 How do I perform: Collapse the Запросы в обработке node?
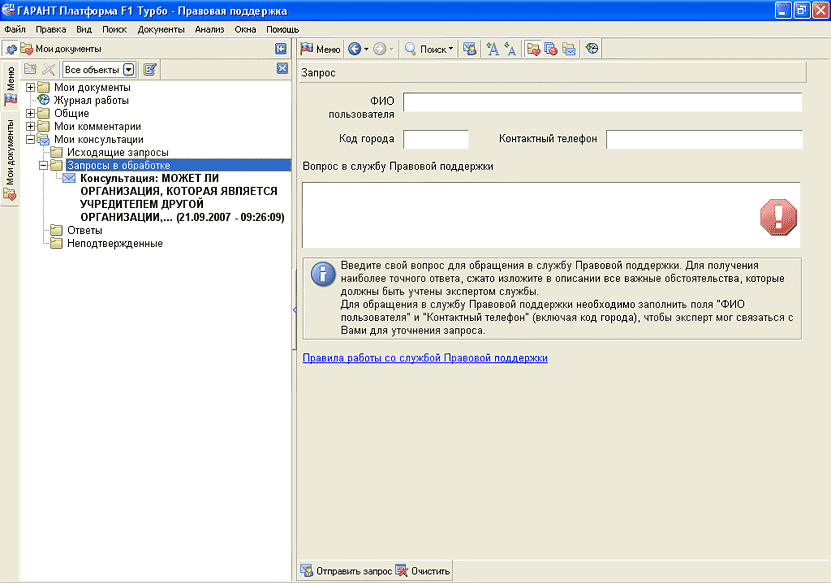(43, 165)
